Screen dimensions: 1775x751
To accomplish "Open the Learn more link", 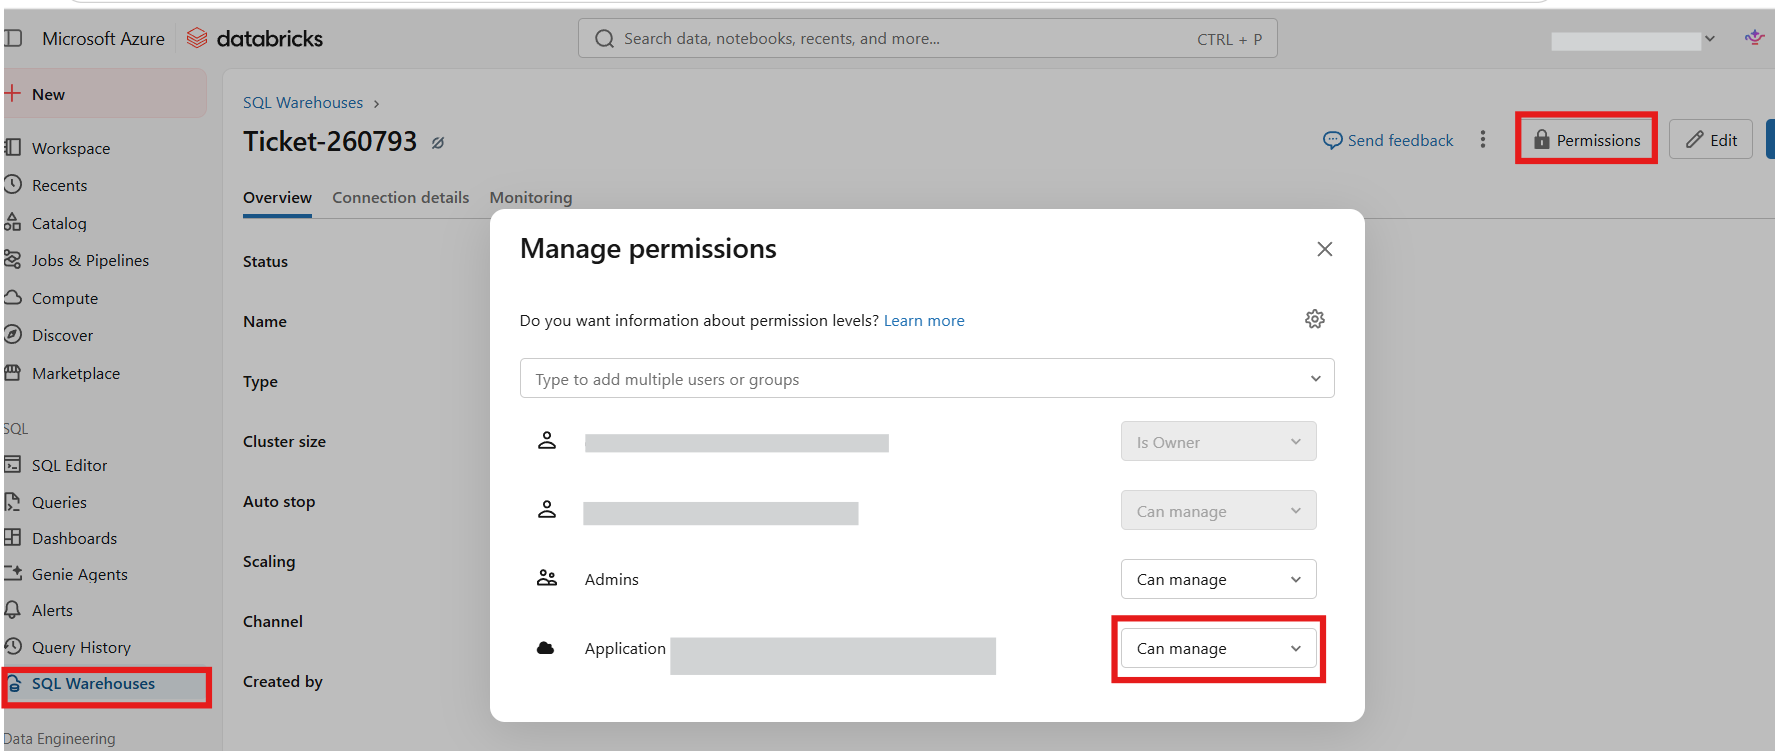I will (x=924, y=321).
